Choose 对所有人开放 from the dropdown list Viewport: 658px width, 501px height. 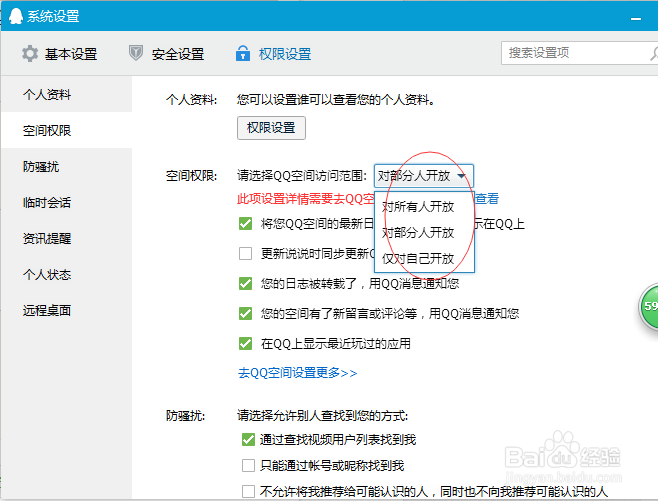(x=424, y=206)
